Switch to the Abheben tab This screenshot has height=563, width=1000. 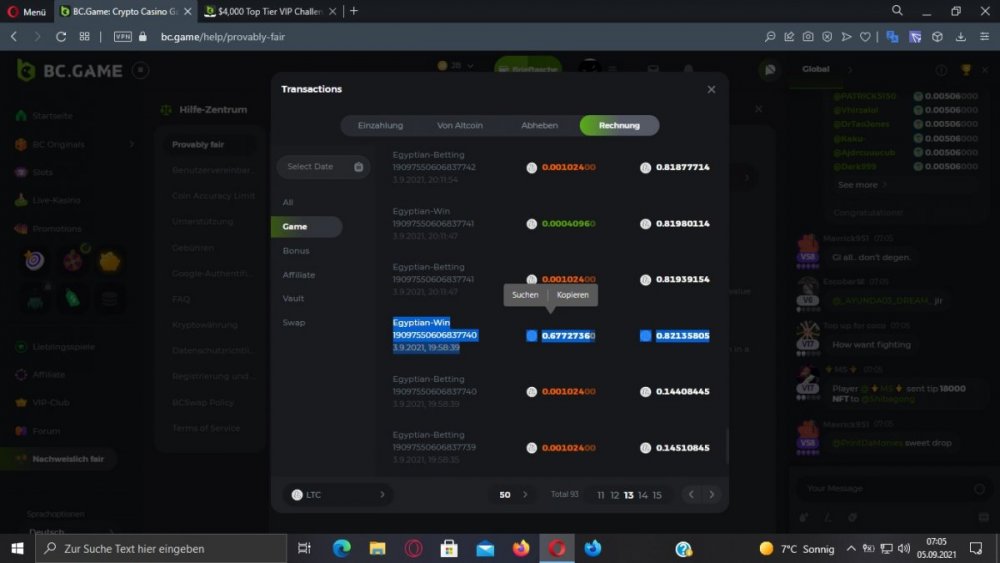(x=539, y=125)
